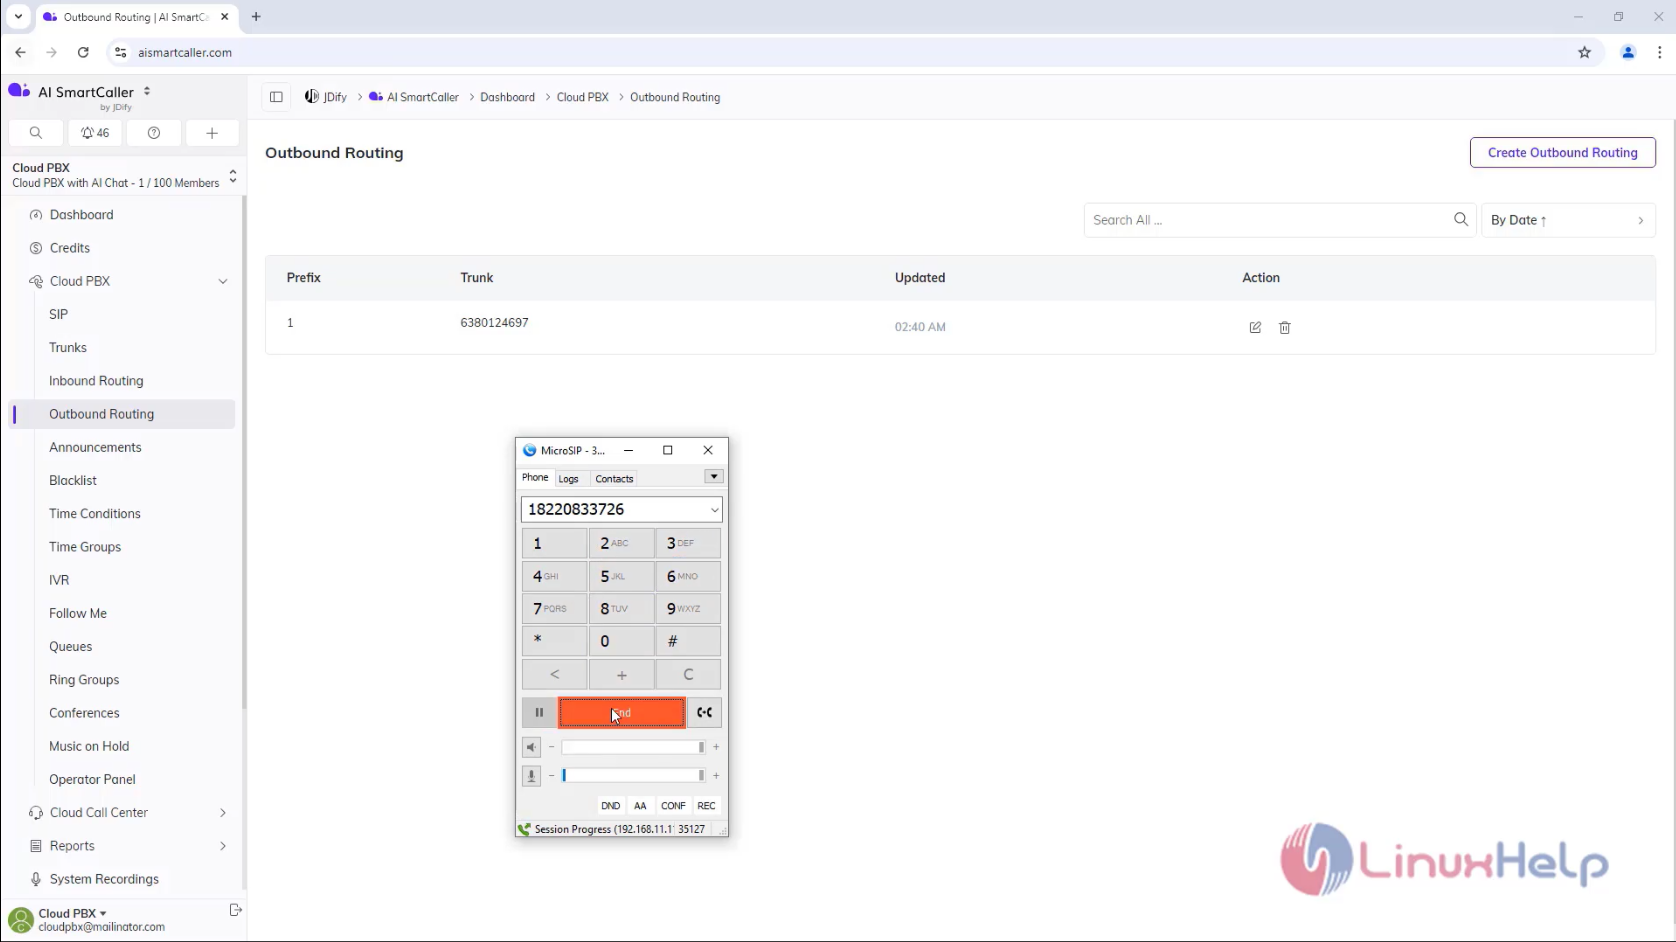The image size is (1676, 942).
Task: Expand the Reports section
Action: click(x=223, y=846)
